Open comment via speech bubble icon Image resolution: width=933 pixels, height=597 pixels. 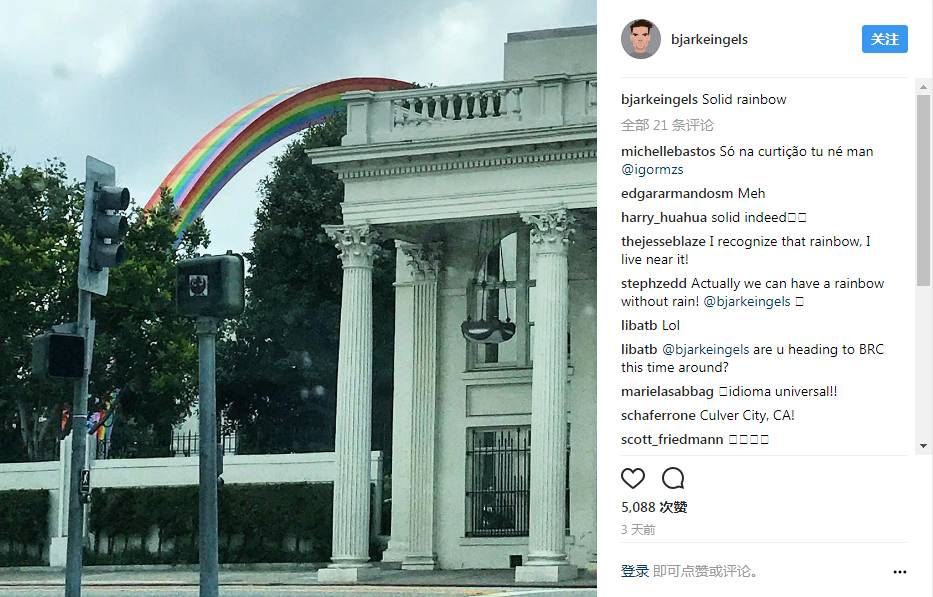tap(673, 478)
